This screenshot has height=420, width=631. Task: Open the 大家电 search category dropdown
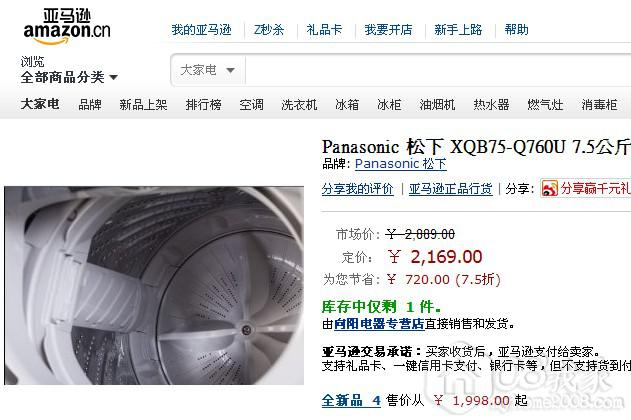pos(208,70)
